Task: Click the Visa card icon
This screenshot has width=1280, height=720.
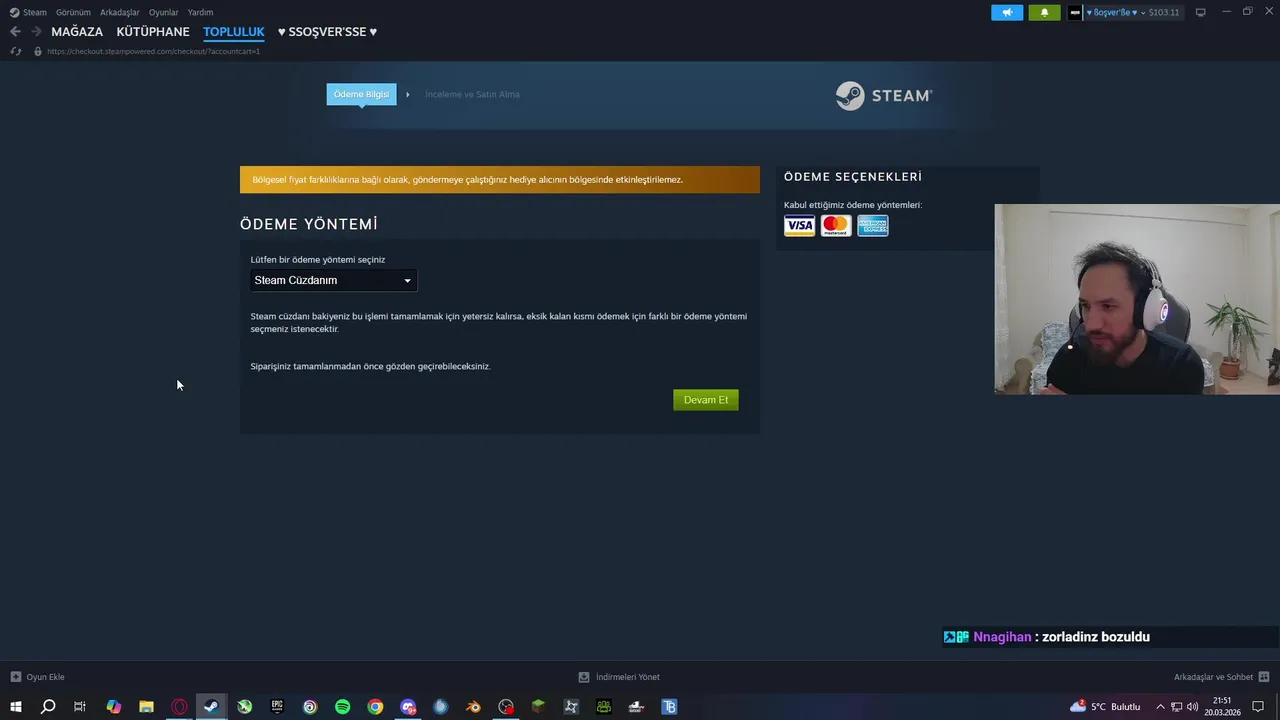Action: coord(799,226)
